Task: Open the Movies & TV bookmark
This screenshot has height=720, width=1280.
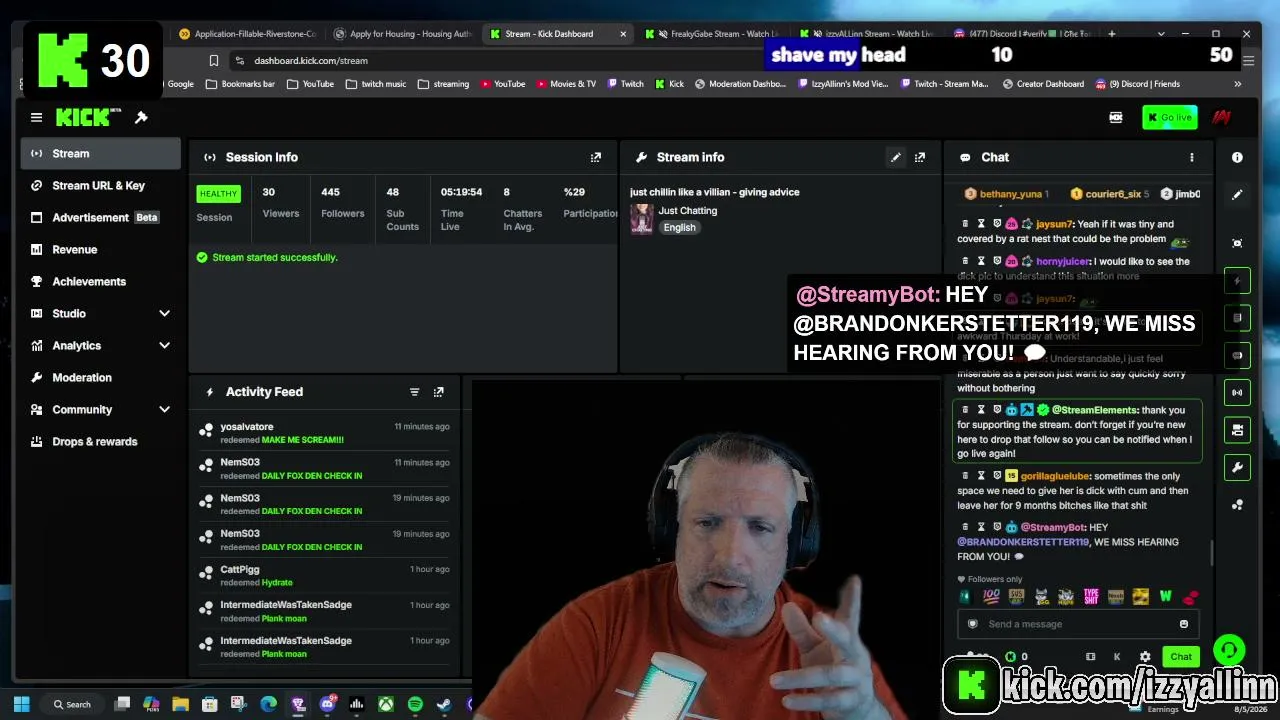Action: 566,84
